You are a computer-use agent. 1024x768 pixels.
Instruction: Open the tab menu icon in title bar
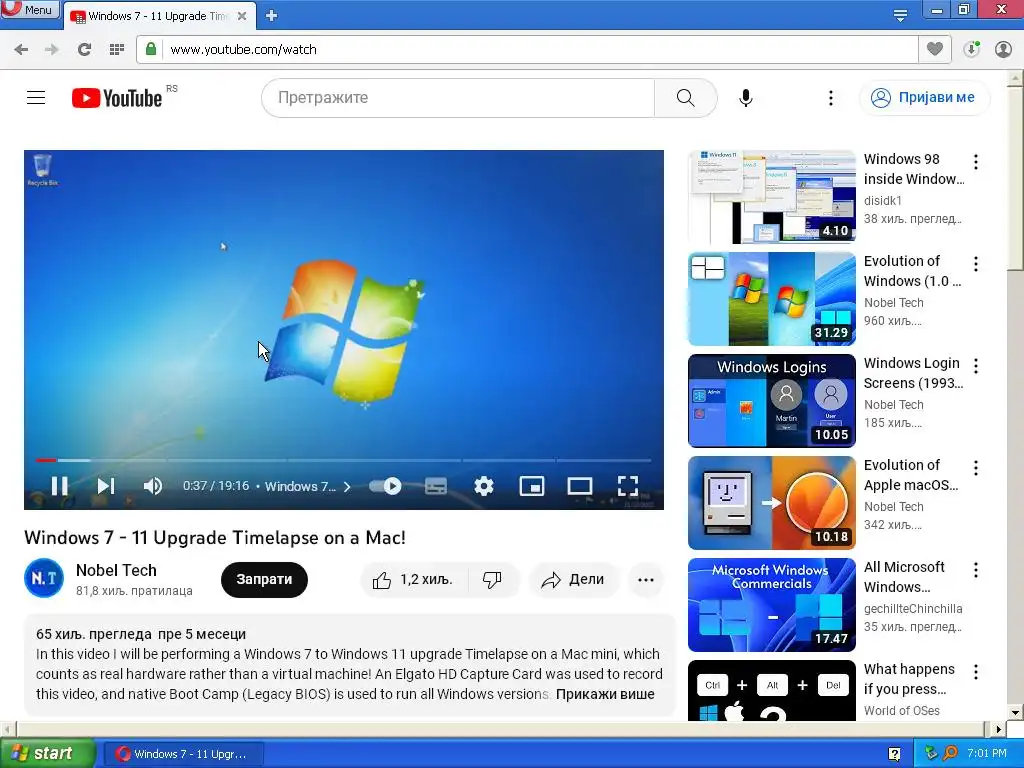(900, 15)
